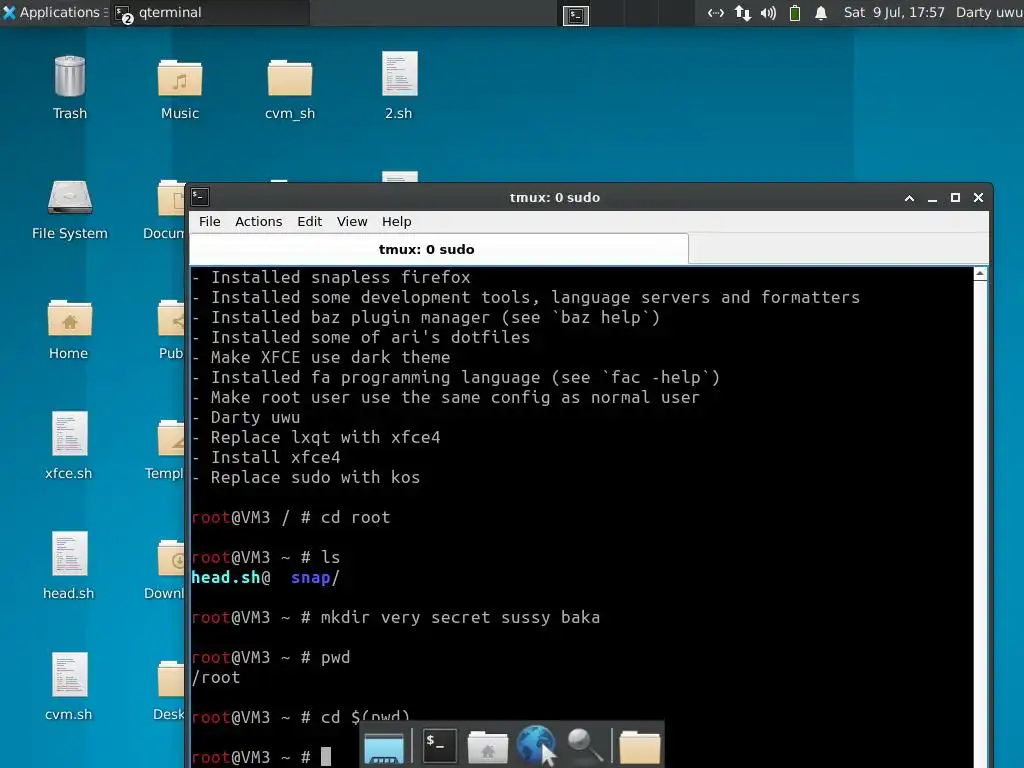Screen dimensions: 1024x768
Task: Click the Show Desktop dock icon
Action: tap(384, 746)
